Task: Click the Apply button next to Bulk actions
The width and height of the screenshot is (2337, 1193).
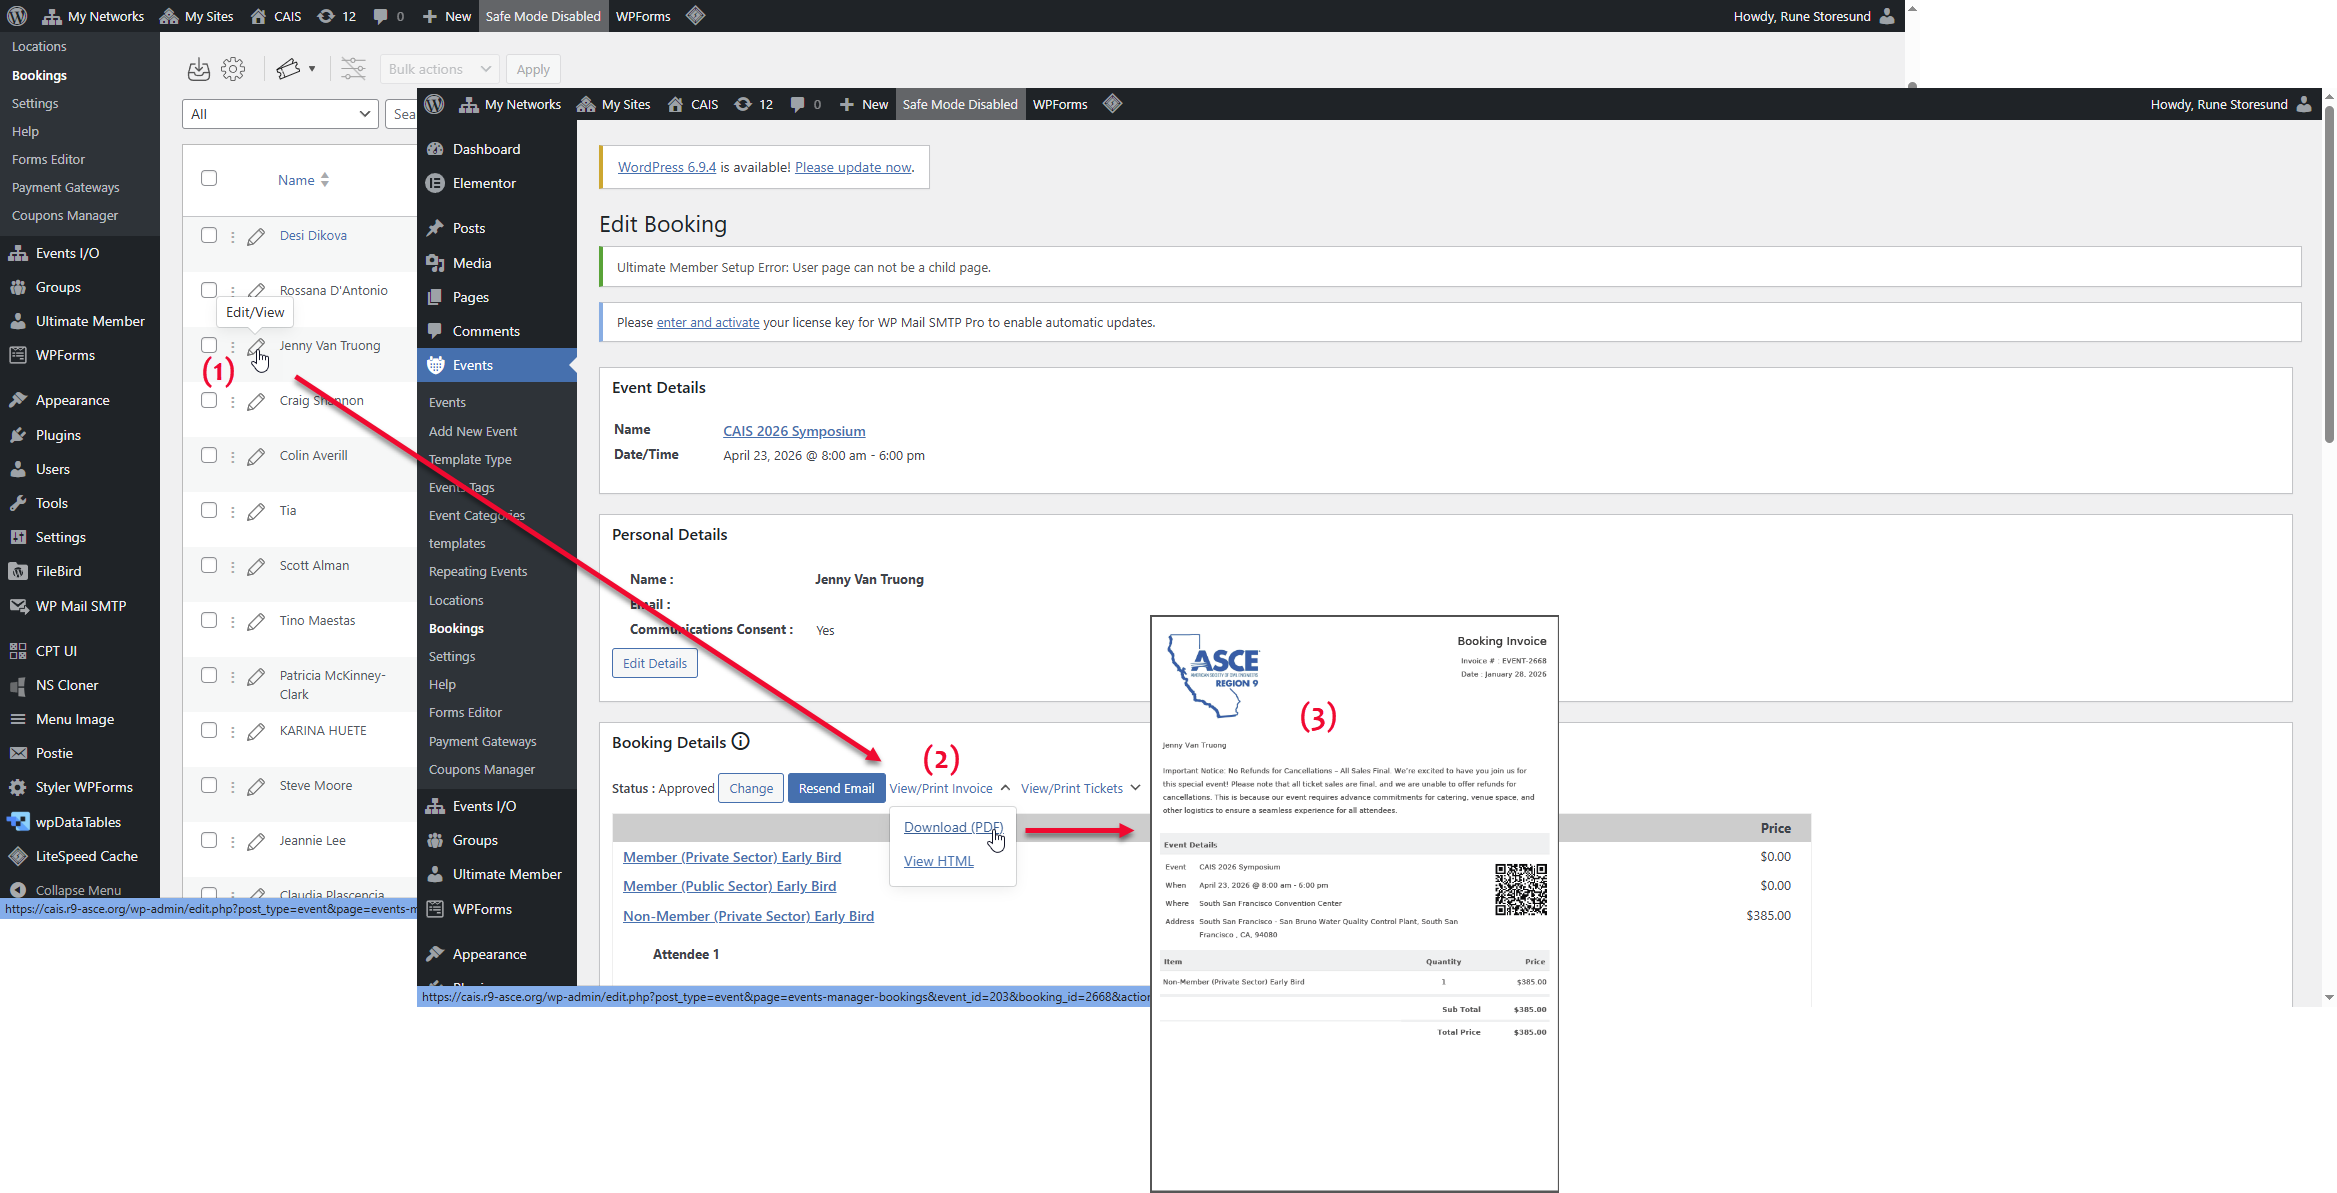Action: coord(533,69)
